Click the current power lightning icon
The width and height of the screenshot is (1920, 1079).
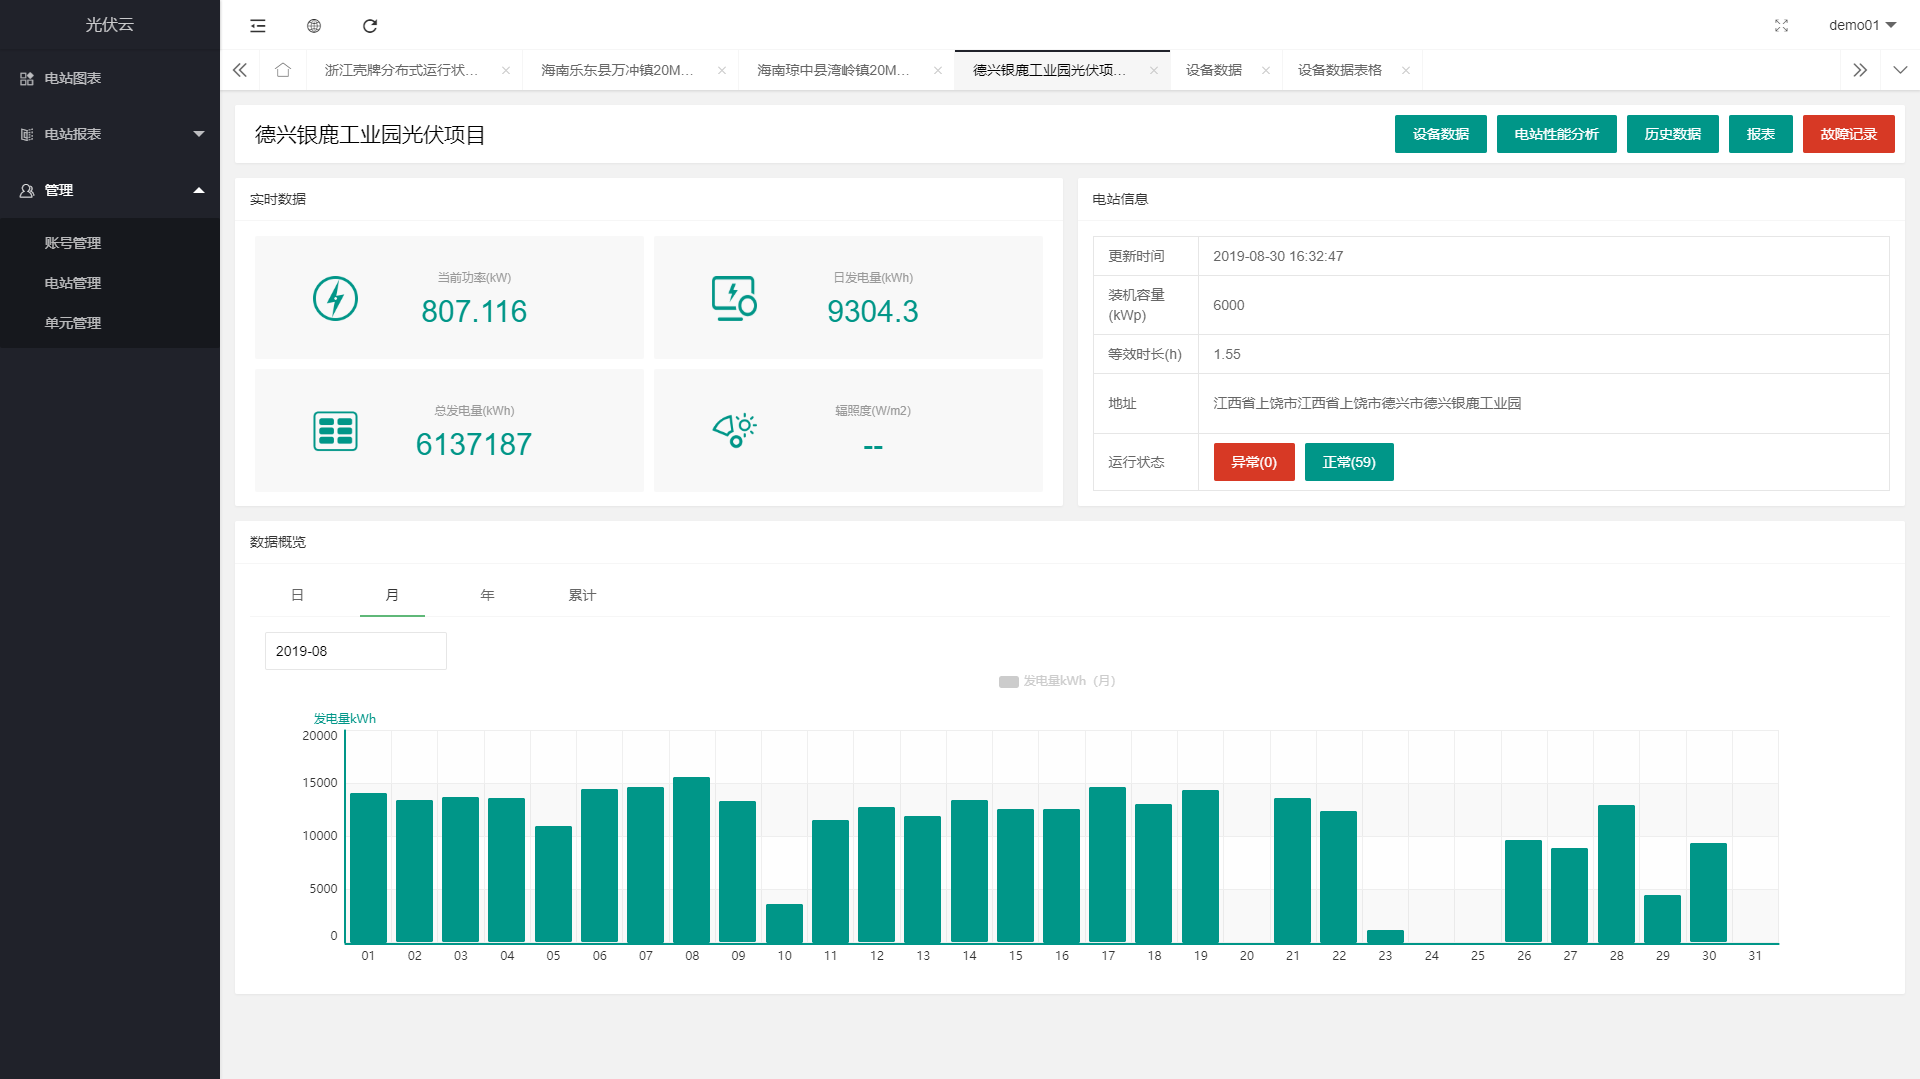[335, 298]
